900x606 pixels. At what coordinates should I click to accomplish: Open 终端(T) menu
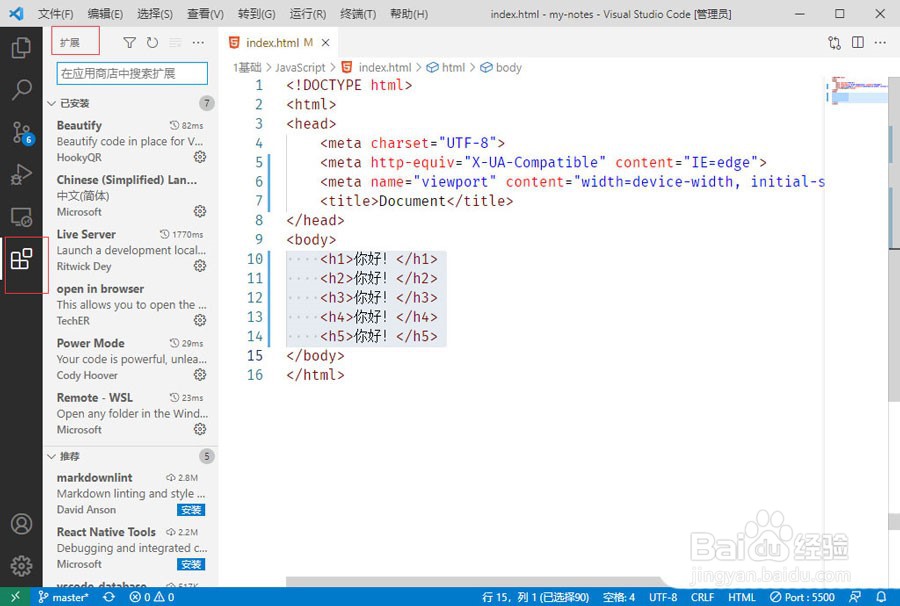[x=358, y=14]
